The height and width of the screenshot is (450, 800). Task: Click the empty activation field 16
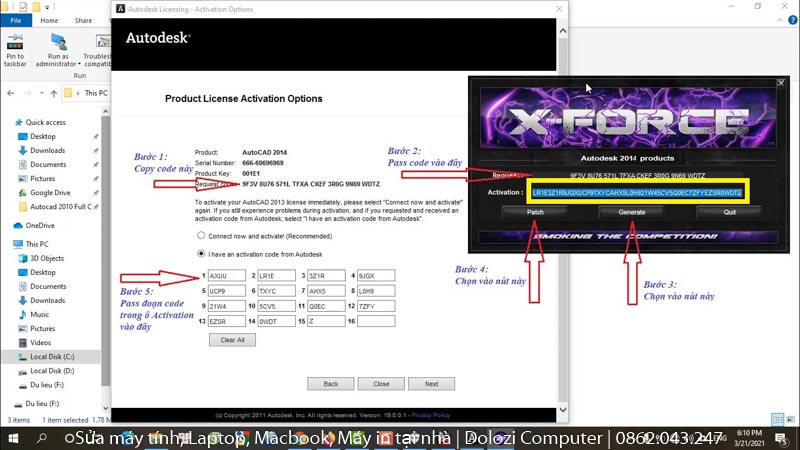[376, 321]
